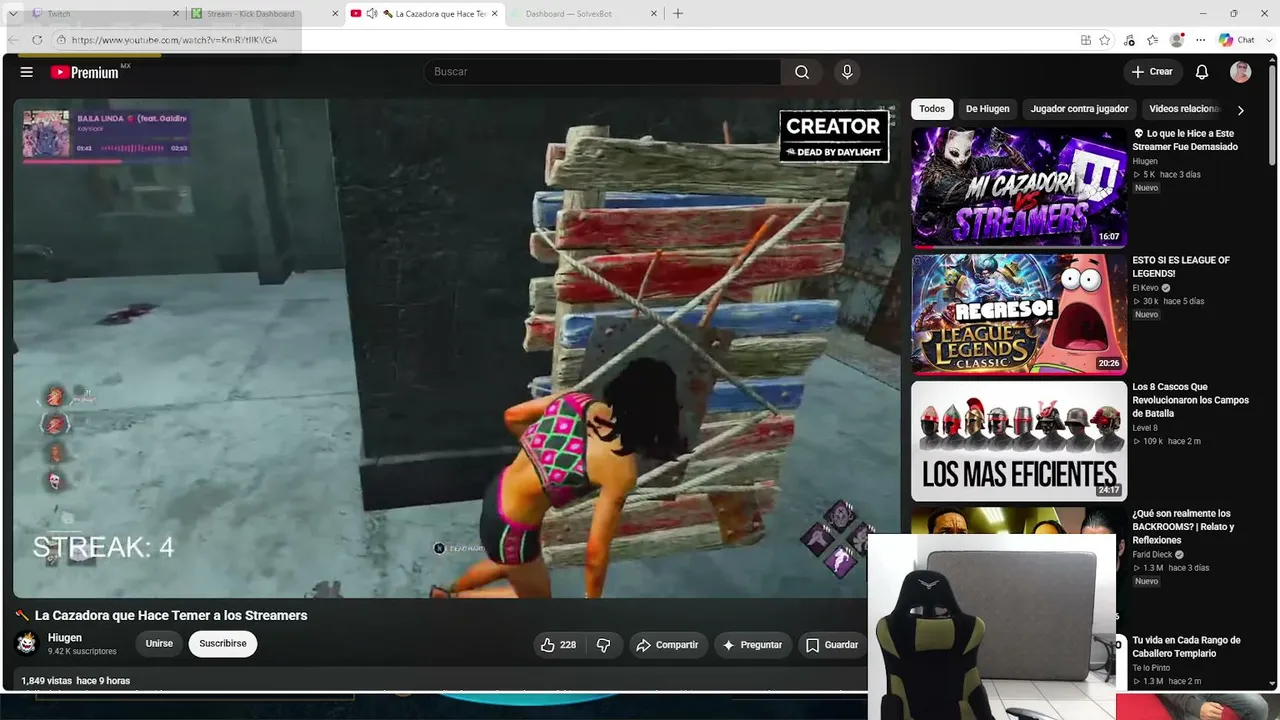Open the Mi Cazadora vs Streamers thumbnail
Image resolution: width=1280 pixels, height=720 pixels.
click(x=1019, y=187)
